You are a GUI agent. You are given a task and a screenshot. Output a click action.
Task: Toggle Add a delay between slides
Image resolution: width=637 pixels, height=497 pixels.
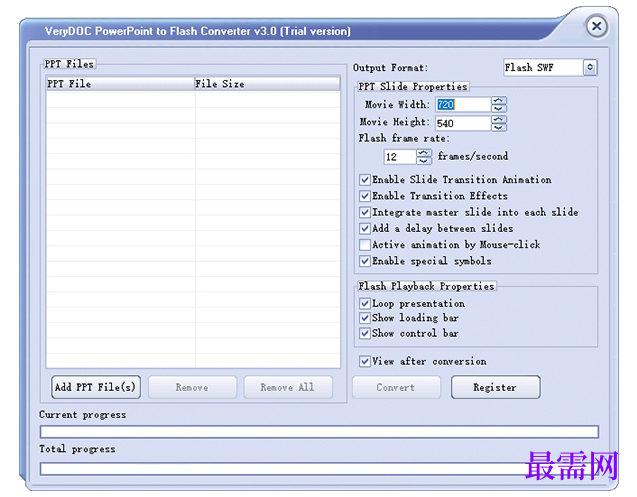click(x=365, y=228)
